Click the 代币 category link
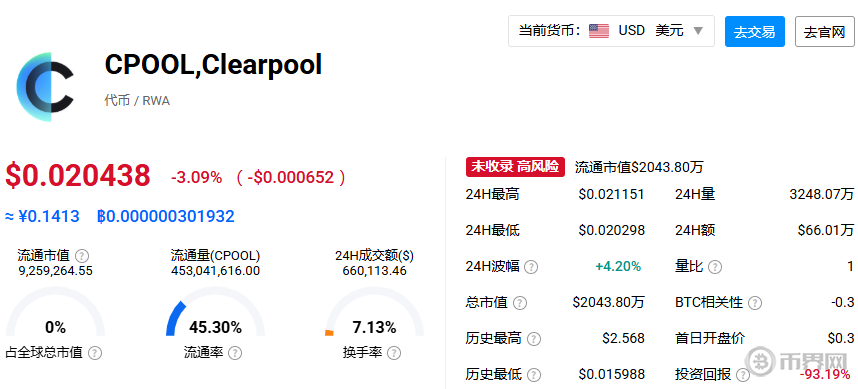Screen dimensions: 858x389 point(117,101)
